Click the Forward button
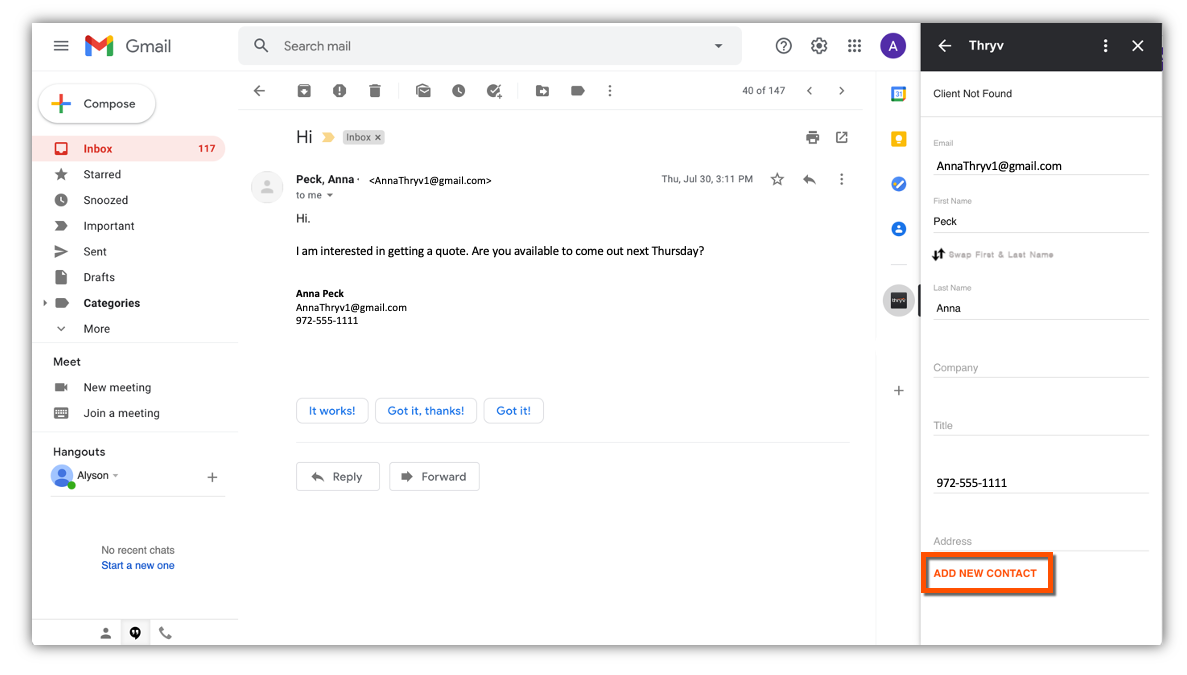 pos(435,477)
